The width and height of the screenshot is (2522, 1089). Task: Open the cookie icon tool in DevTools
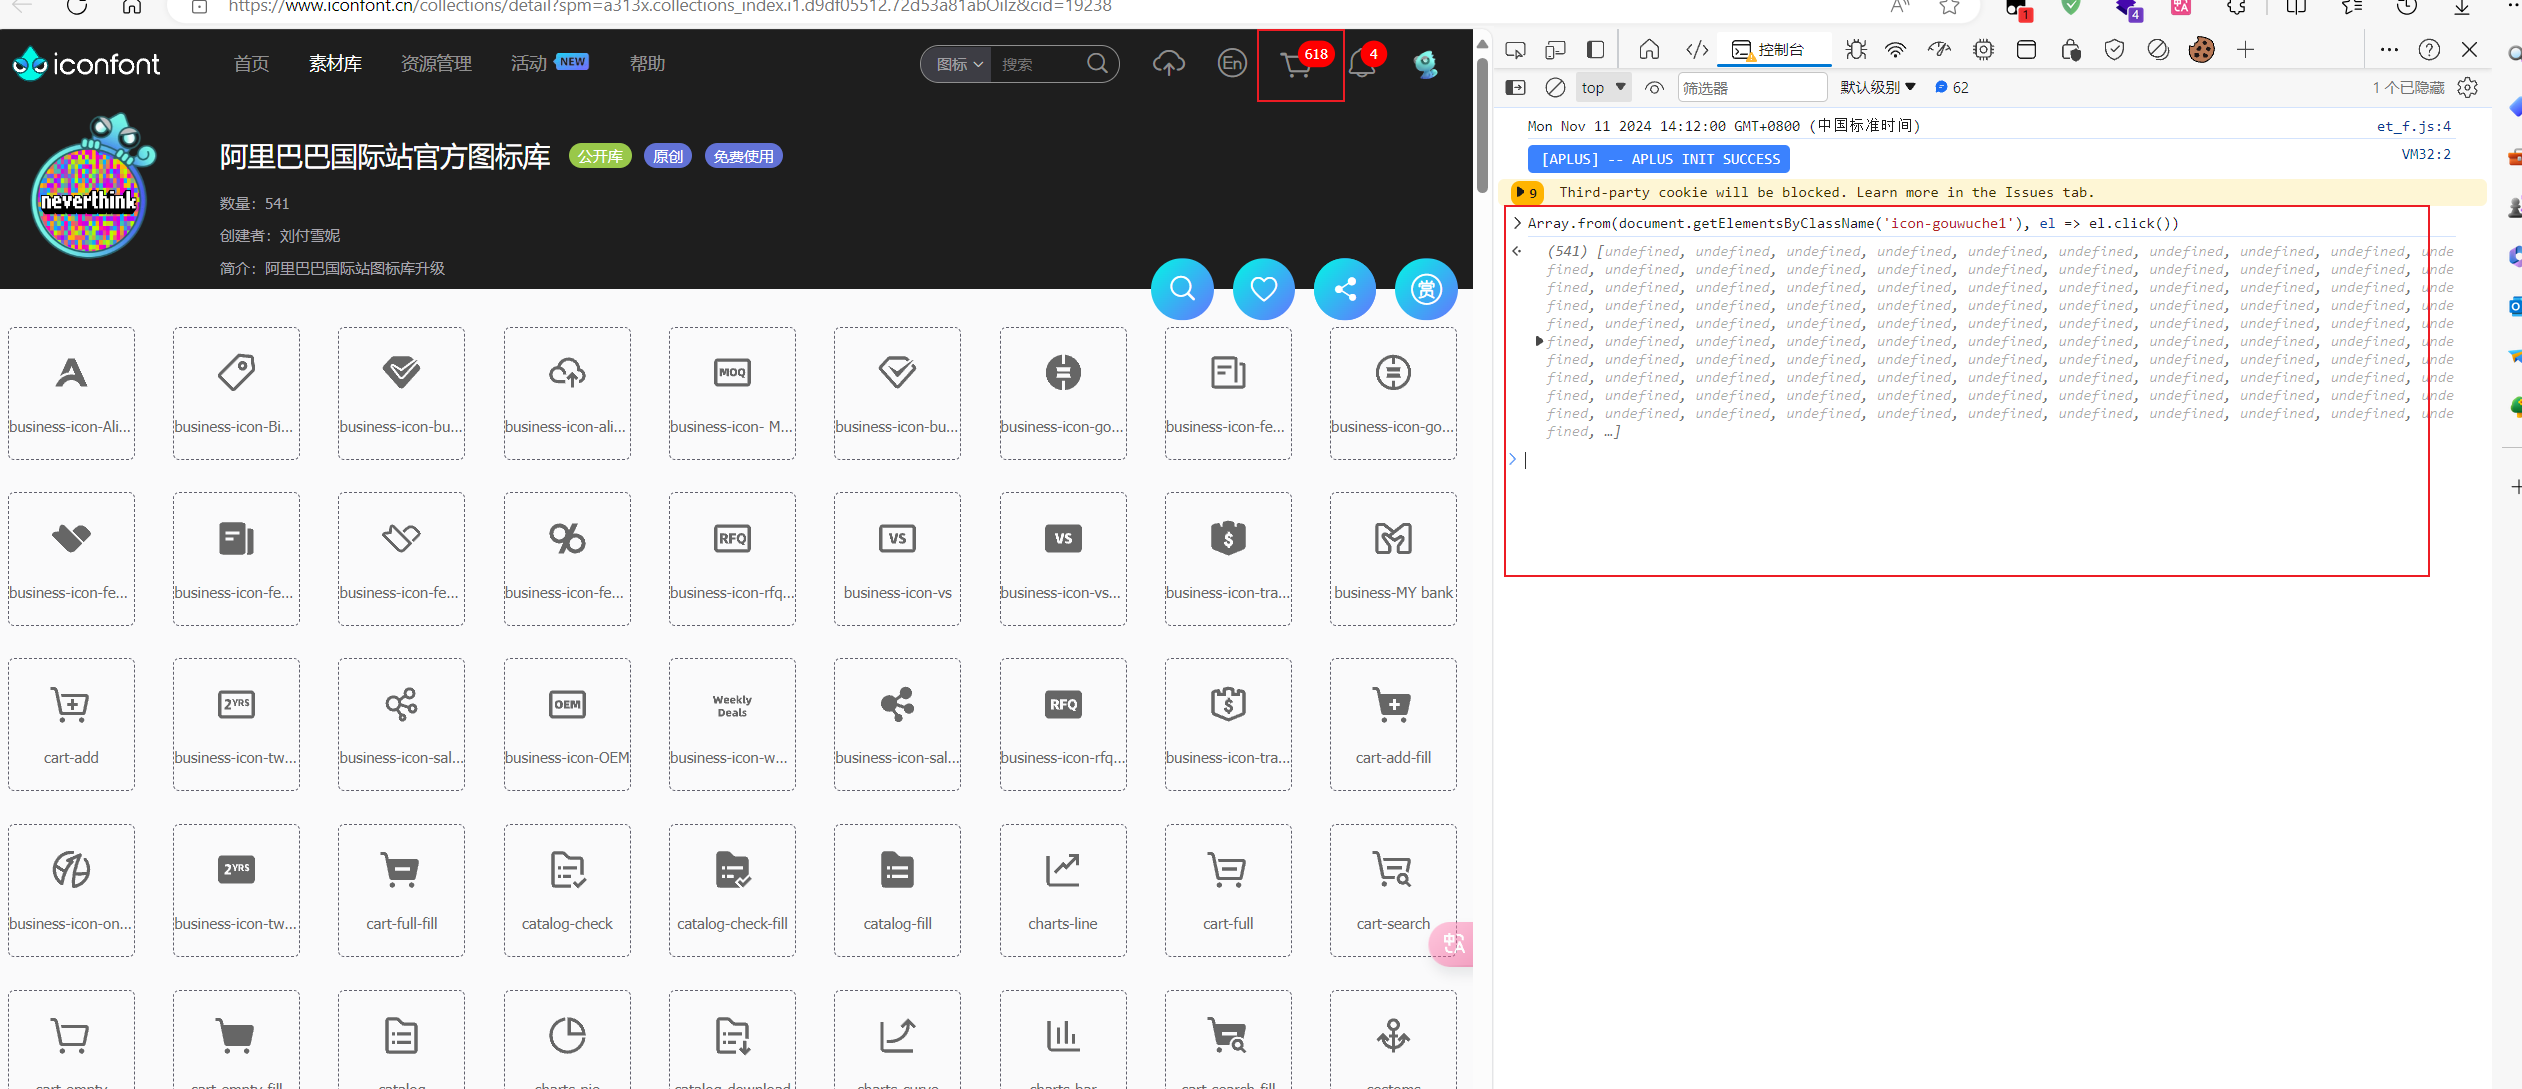(x=2201, y=50)
